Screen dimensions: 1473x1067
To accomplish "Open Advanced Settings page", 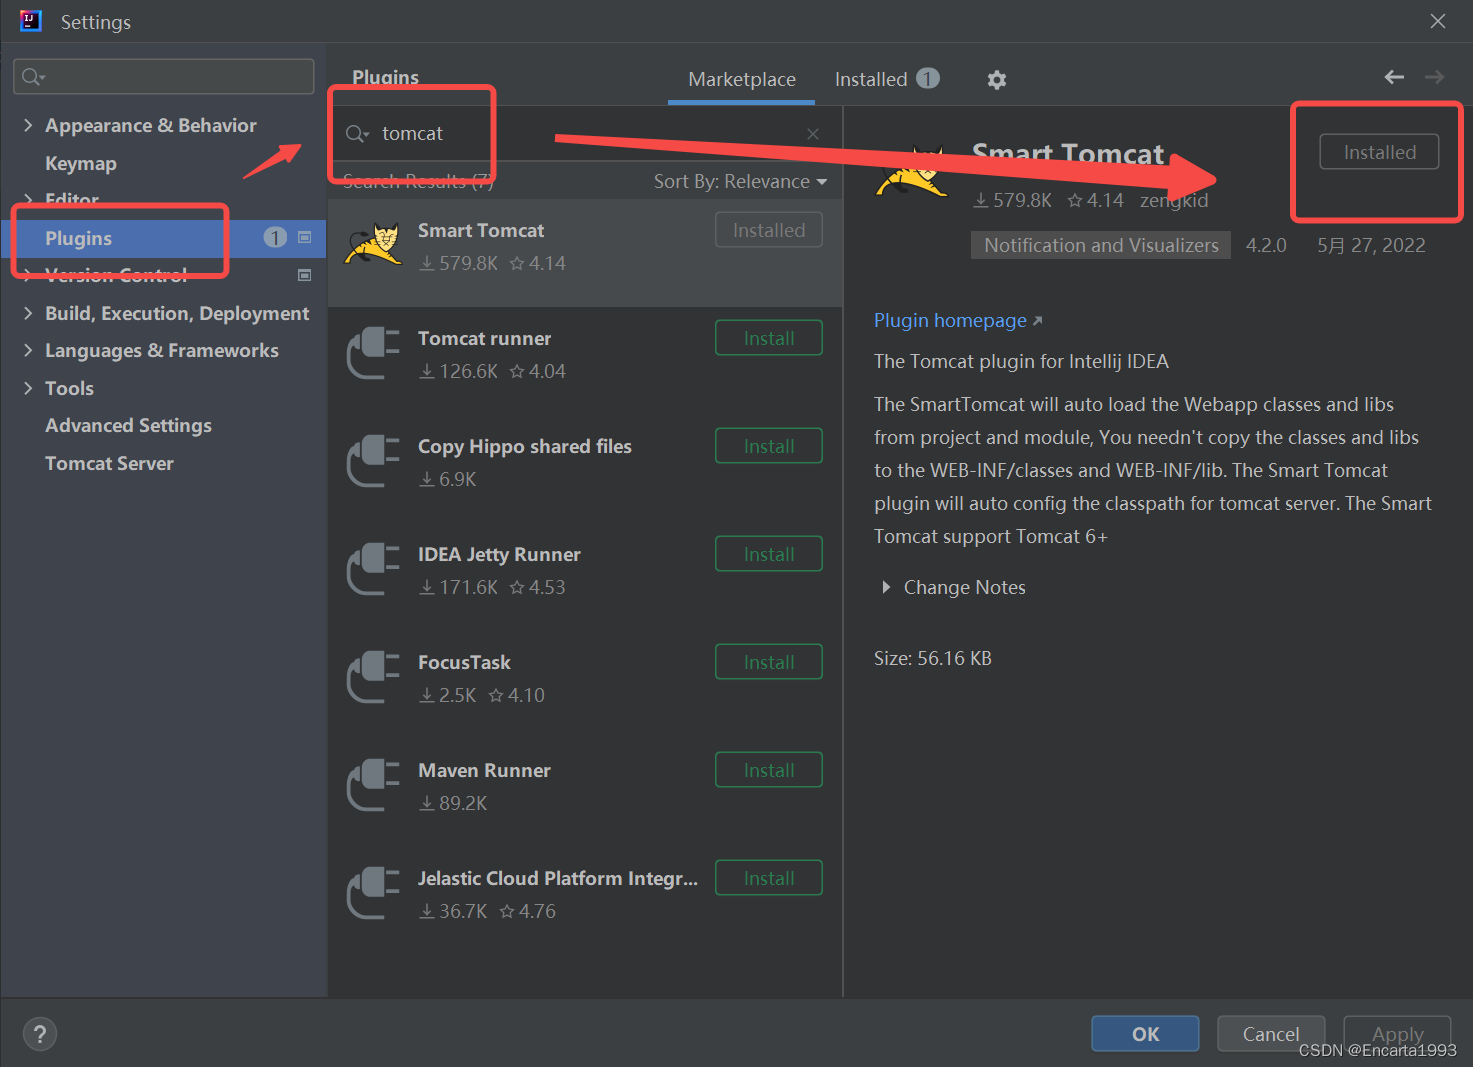I will coord(128,425).
